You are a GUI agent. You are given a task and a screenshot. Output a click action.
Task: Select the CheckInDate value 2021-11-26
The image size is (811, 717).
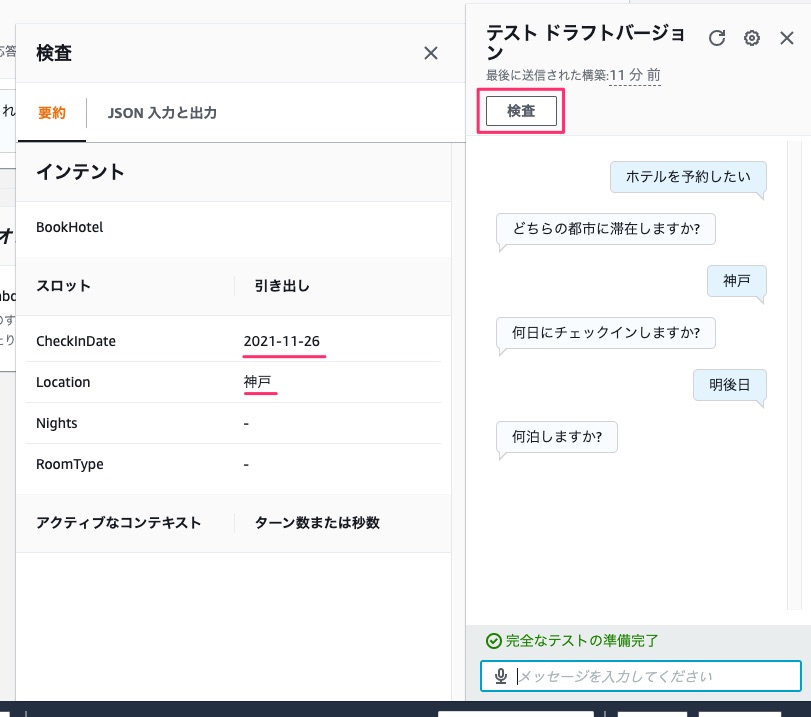[x=284, y=340]
